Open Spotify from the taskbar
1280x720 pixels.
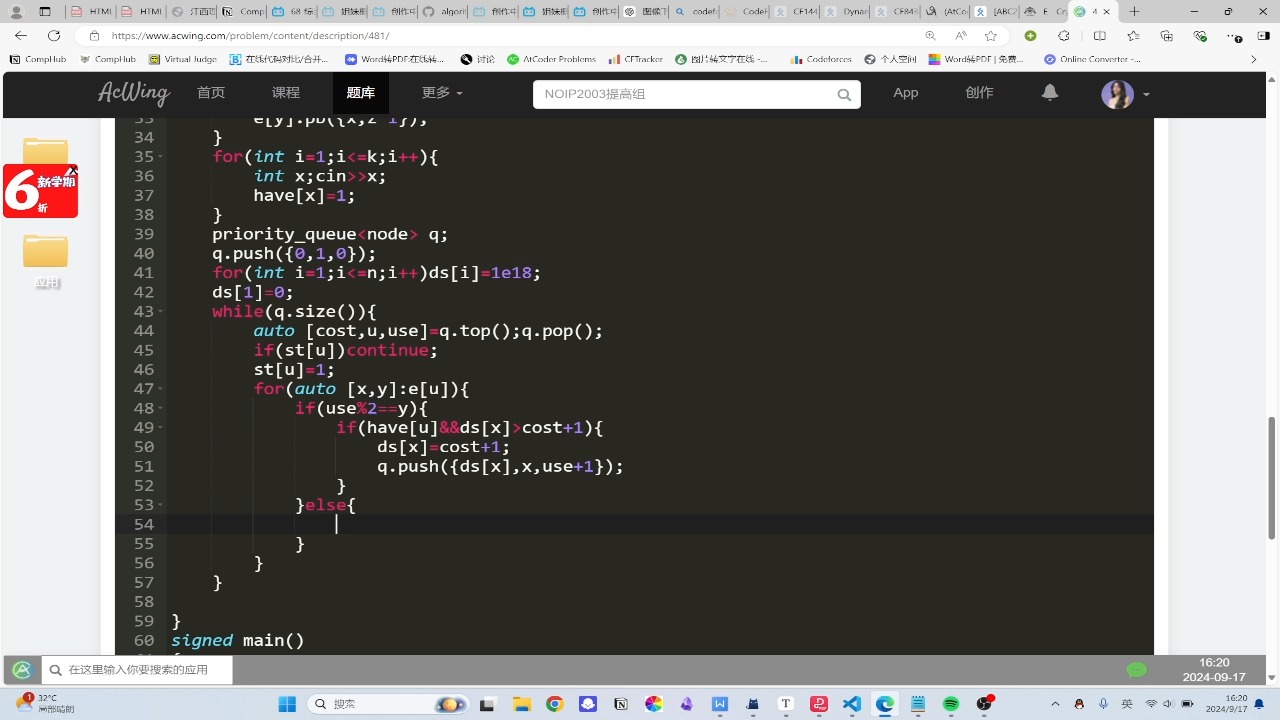(x=950, y=704)
